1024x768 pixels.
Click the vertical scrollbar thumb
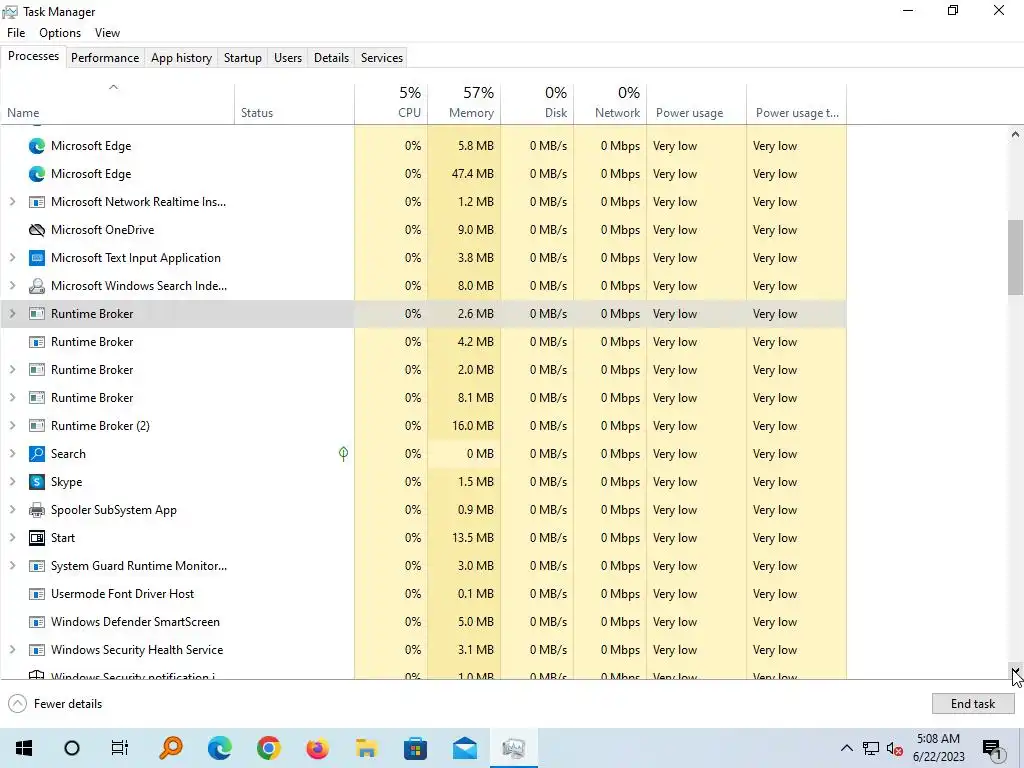[x=1015, y=257]
